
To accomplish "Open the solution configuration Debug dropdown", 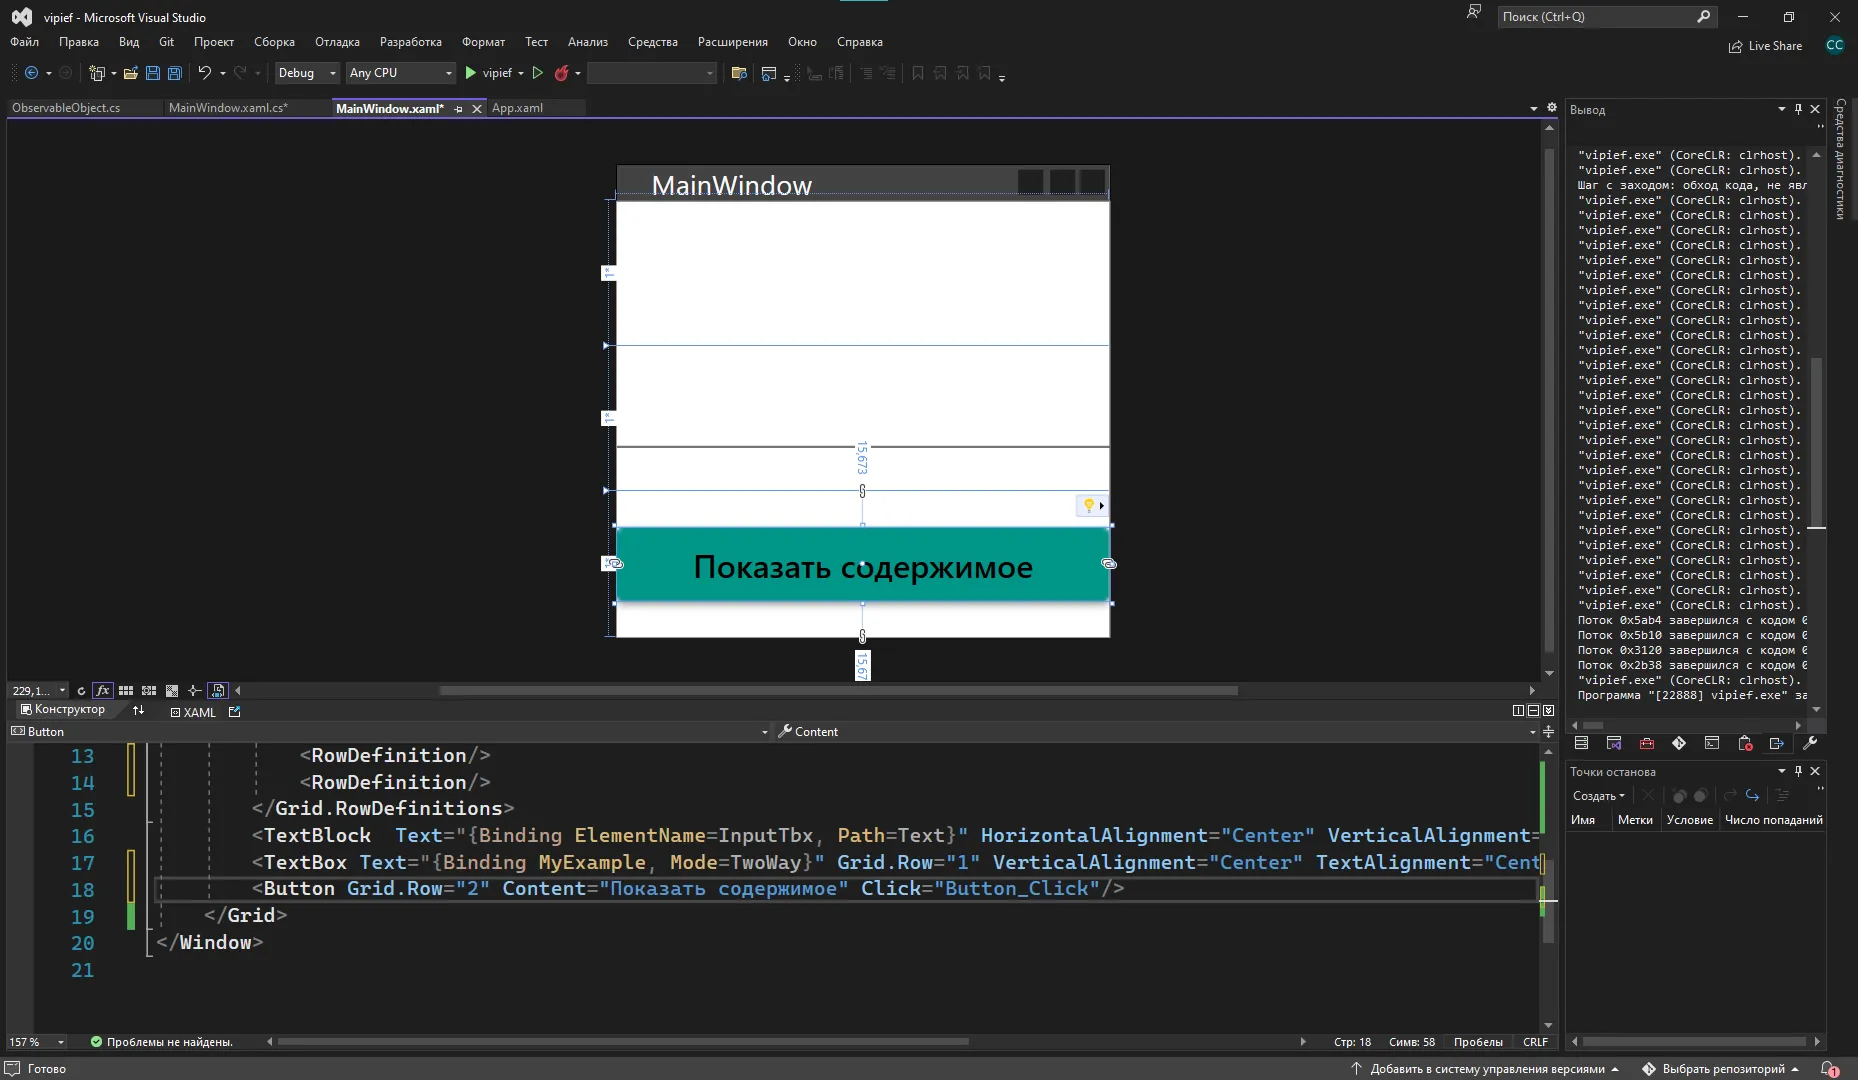I will click(306, 73).
